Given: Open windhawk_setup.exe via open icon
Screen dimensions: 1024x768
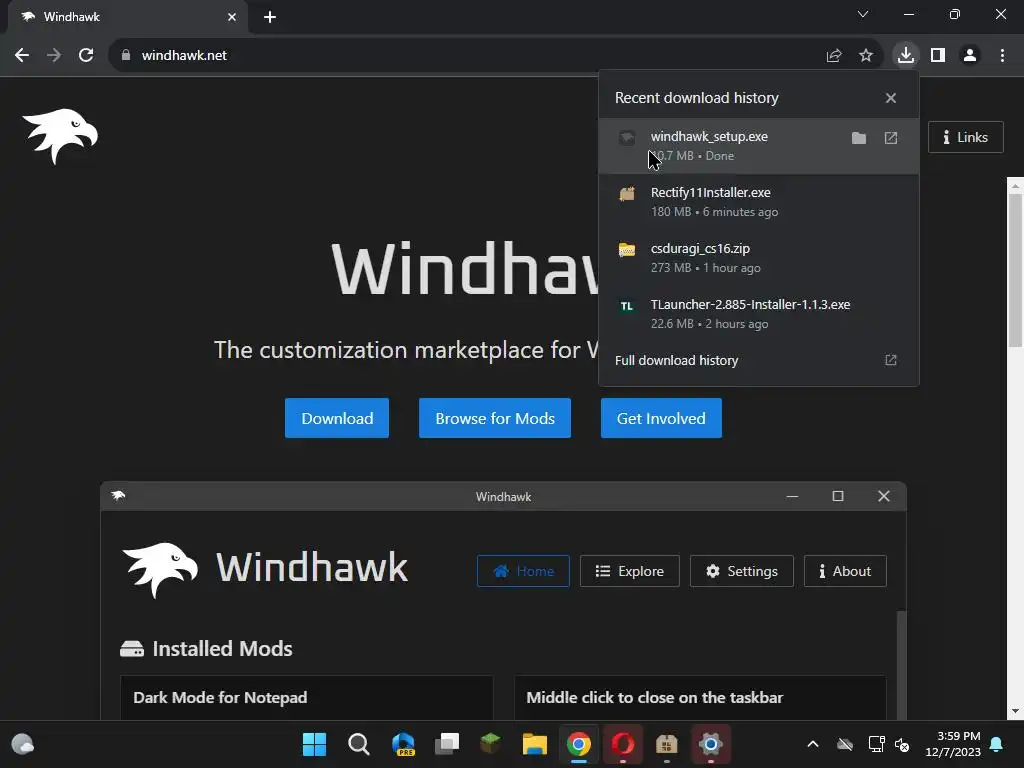Looking at the screenshot, I should [x=891, y=138].
